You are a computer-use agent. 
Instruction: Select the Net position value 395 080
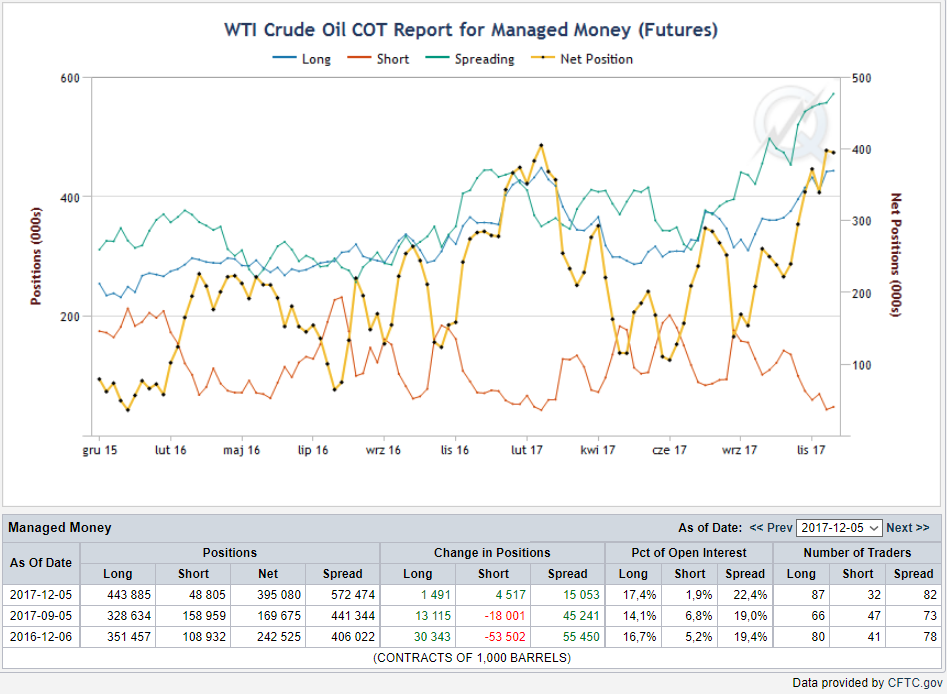(279, 595)
